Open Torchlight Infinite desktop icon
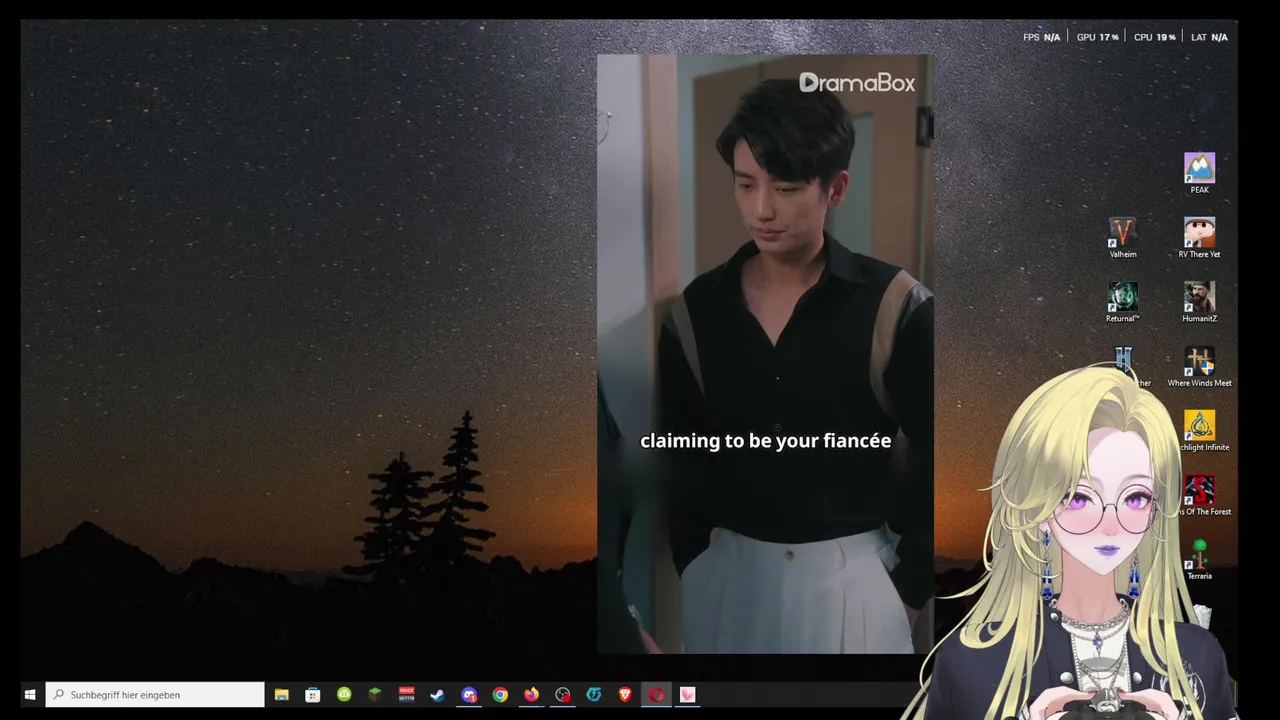Screen dimensions: 1280x720 (1200, 431)
